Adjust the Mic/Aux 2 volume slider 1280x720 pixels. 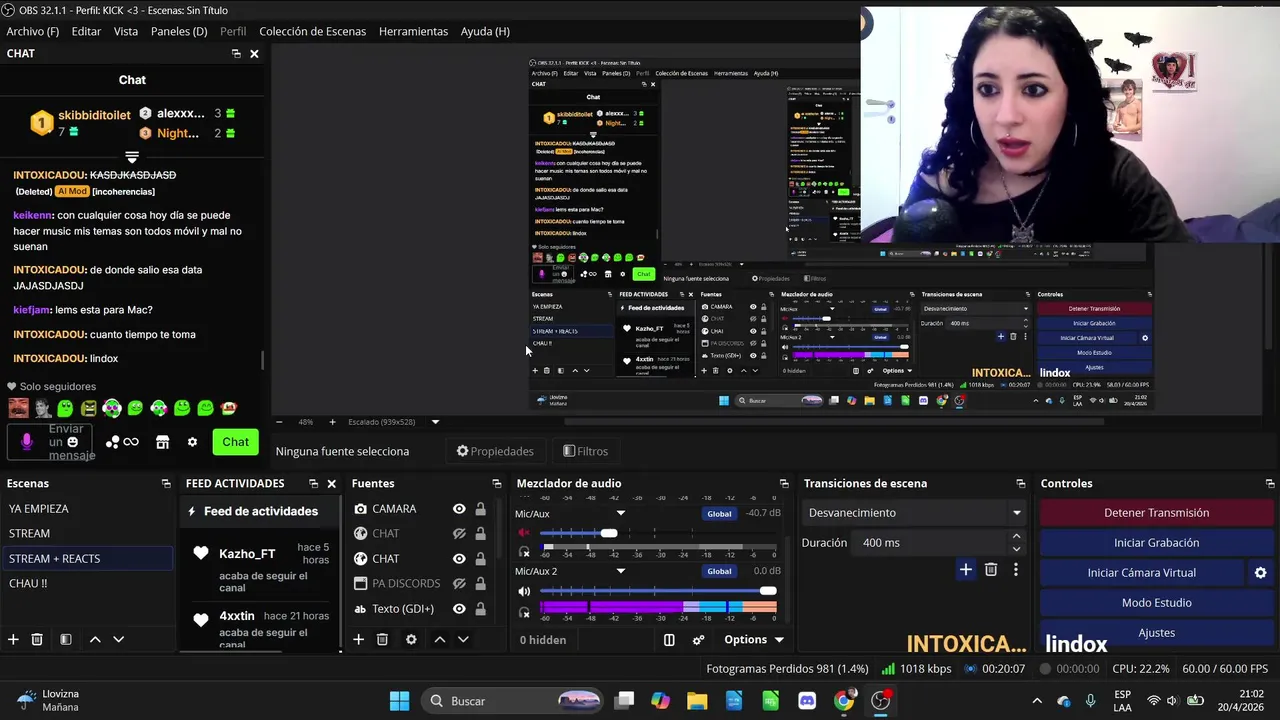click(x=767, y=591)
